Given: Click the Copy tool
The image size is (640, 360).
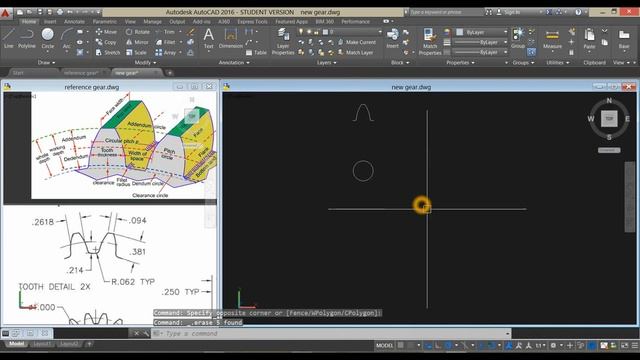Looking at the screenshot, I should coord(106,42).
